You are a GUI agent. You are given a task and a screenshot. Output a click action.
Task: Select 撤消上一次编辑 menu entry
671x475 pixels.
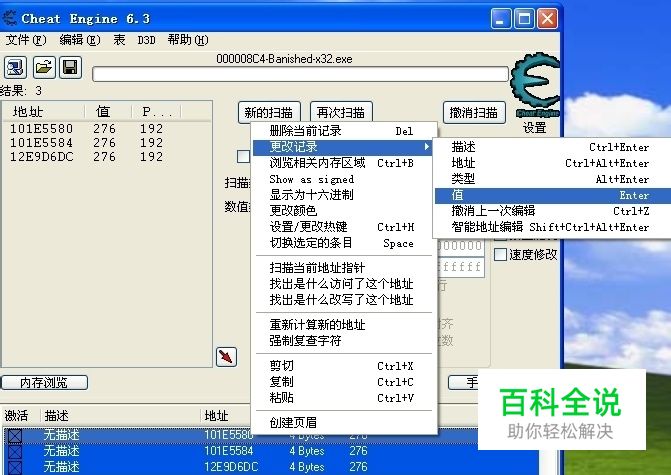[x=552, y=211]
